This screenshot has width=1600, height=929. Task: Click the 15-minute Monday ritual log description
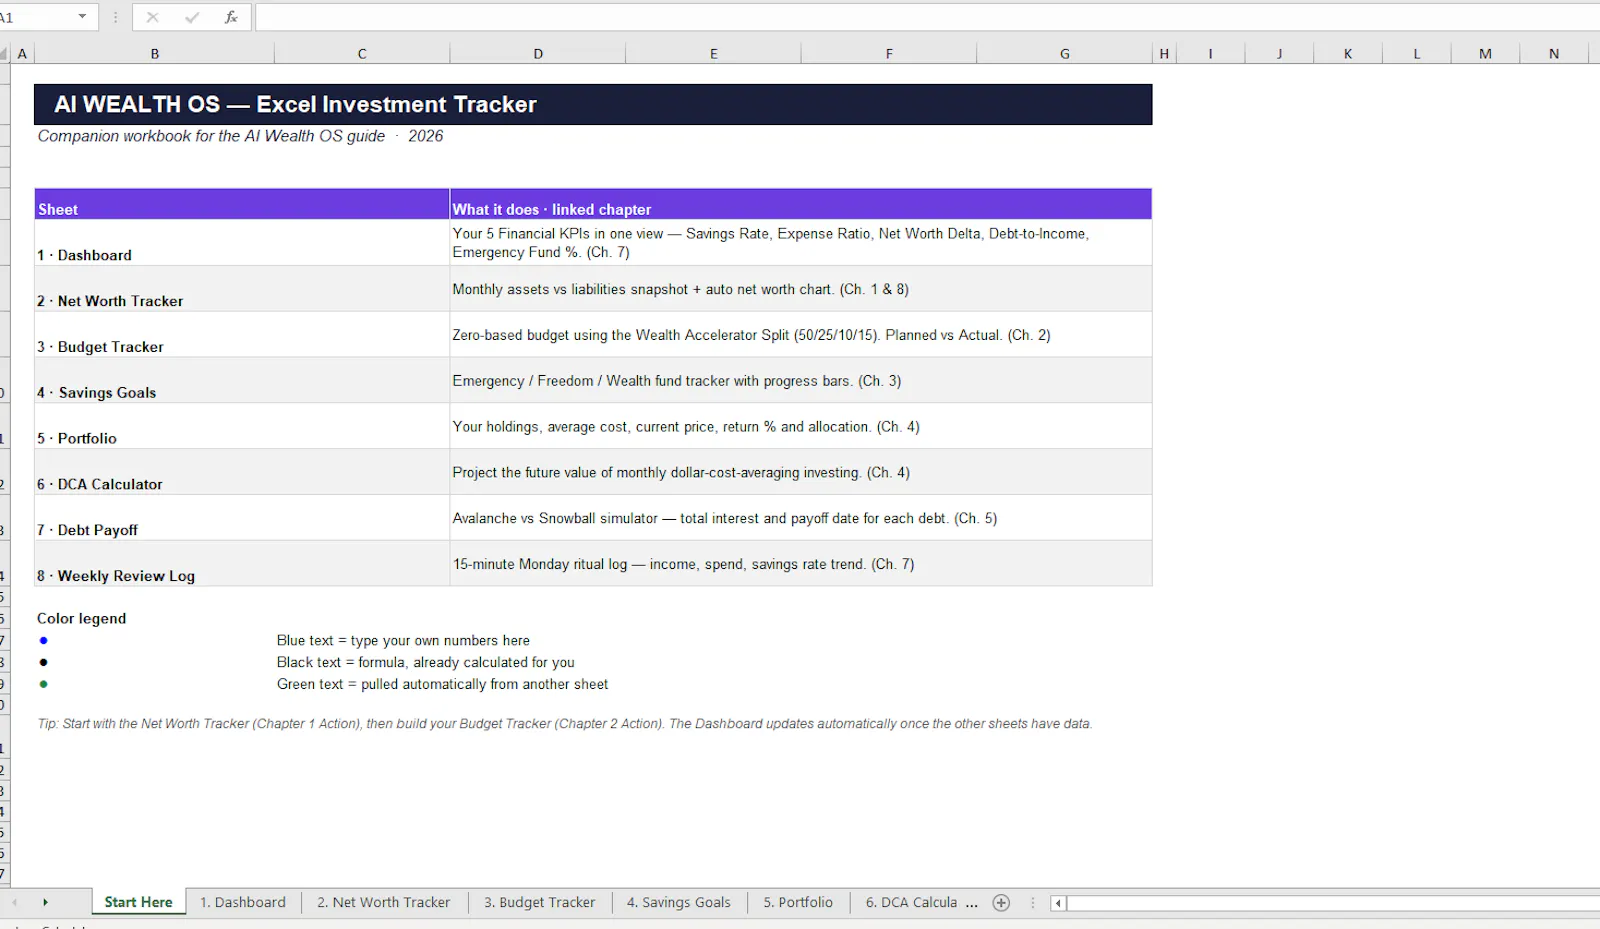tap(801, 564)
